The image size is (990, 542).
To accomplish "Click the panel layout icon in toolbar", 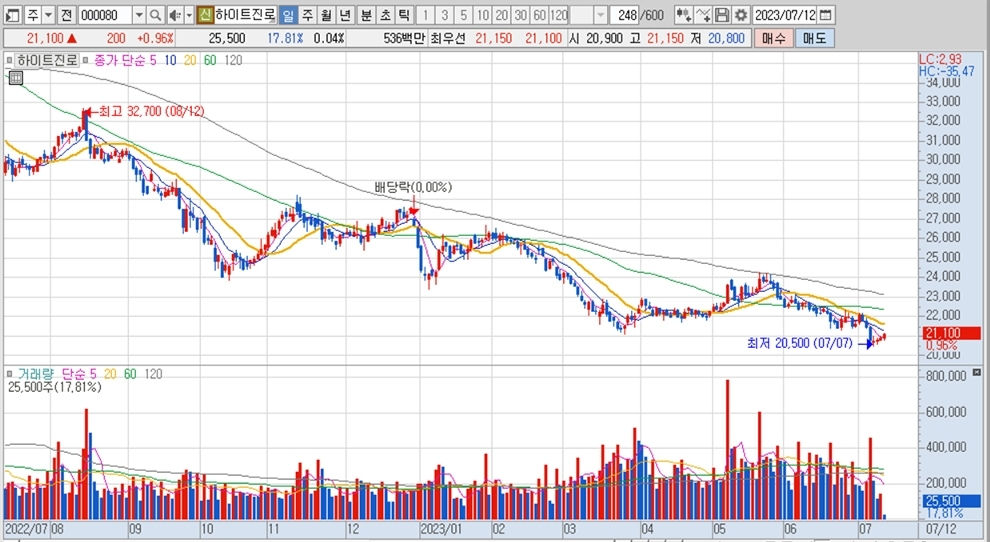I will [13, 15].
